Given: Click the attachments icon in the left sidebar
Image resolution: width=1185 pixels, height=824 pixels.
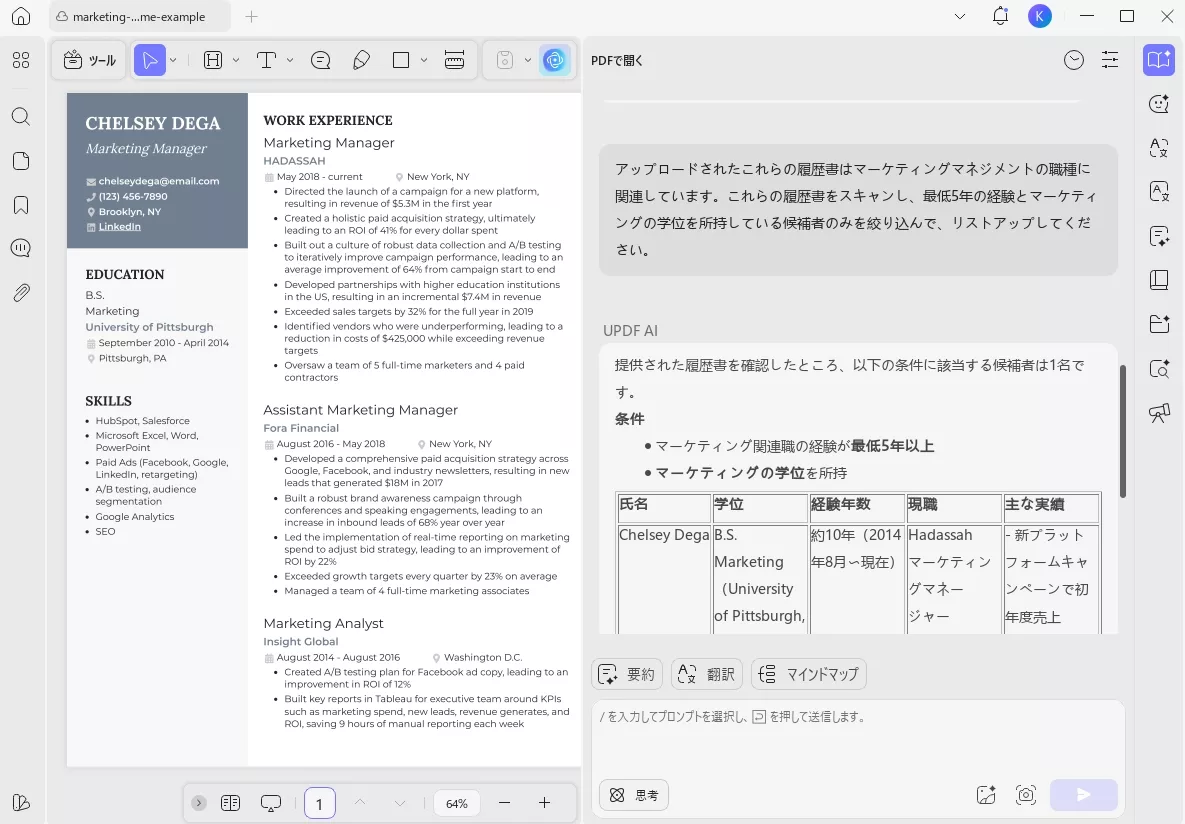Looking at the screenshot, I should tap(20, 292).
